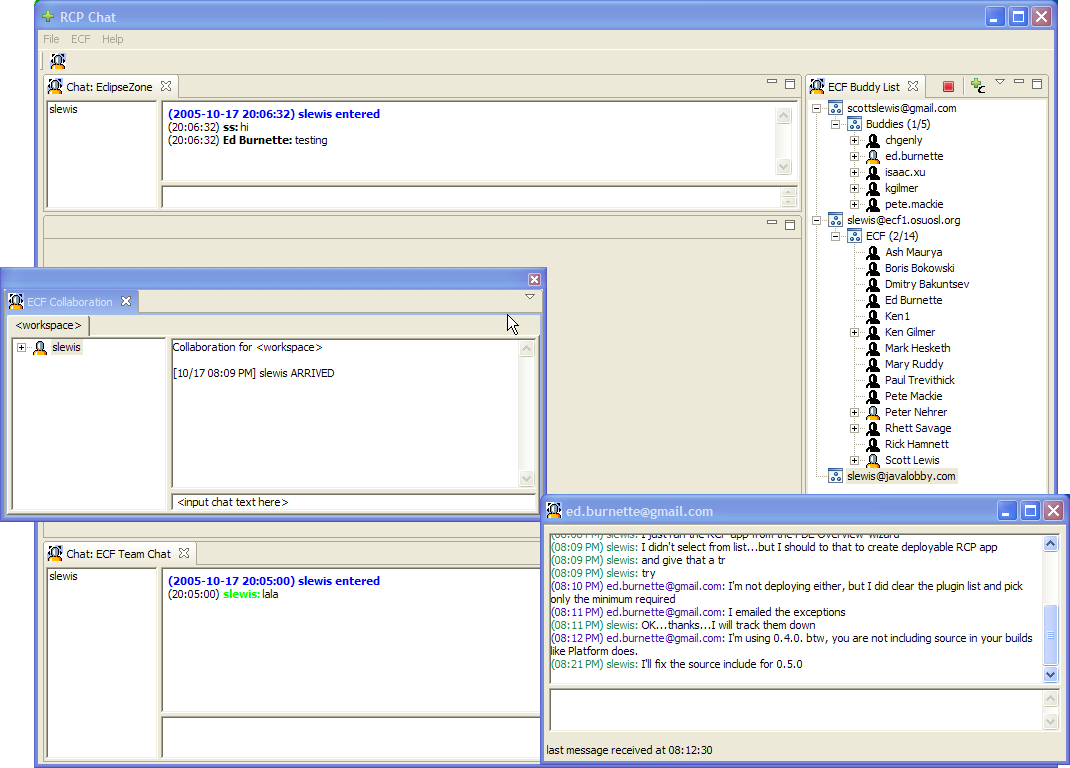This screenshot has height=768, width=1070.
Task: Close the ECF Buddy List tab with its X
Action: [x=913, y=87]
